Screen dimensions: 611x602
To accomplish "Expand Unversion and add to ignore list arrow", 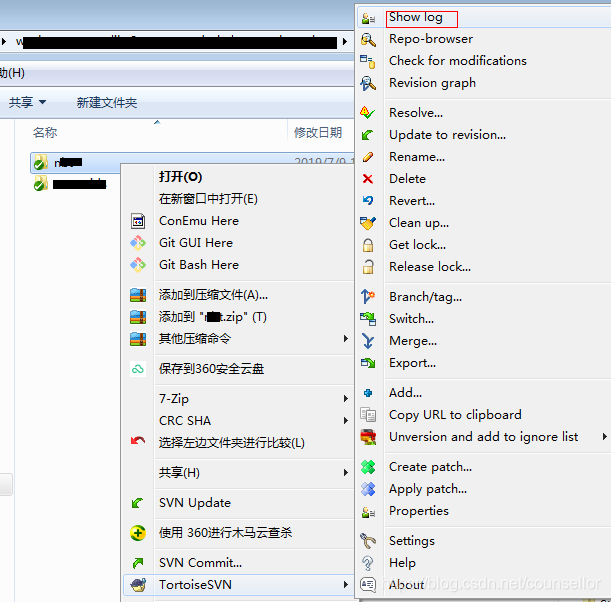I will (x=604, y=436).
